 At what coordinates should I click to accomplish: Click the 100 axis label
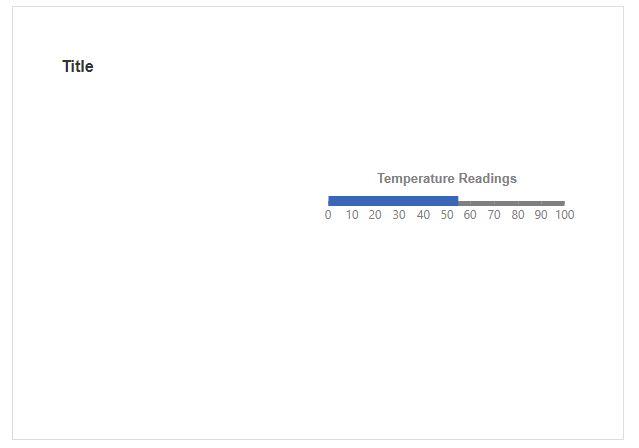565,215
